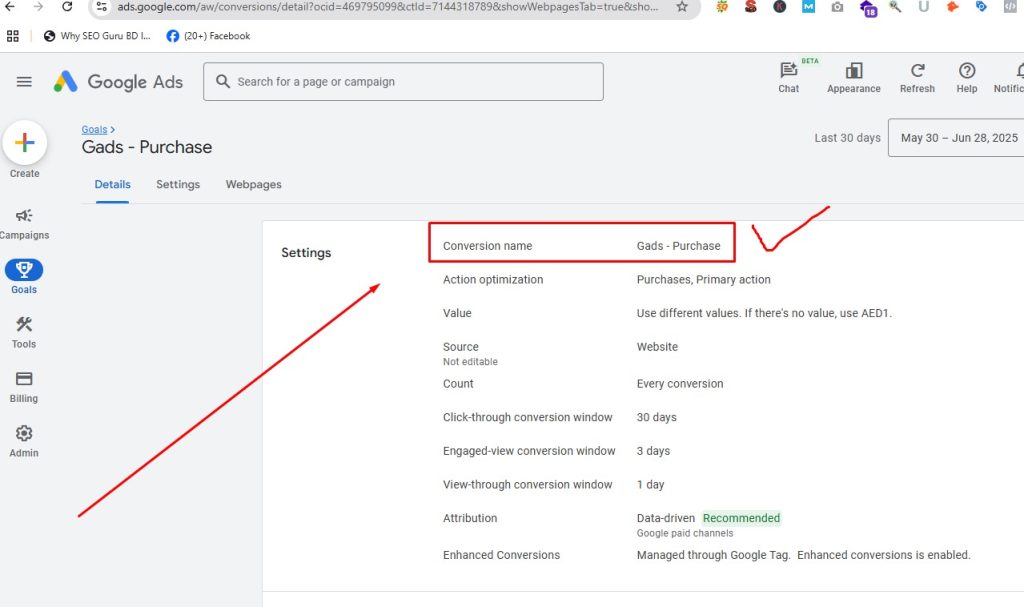Select the Goals trophy icon
The width and height of the screenshot is (1024, 607).
24,270
